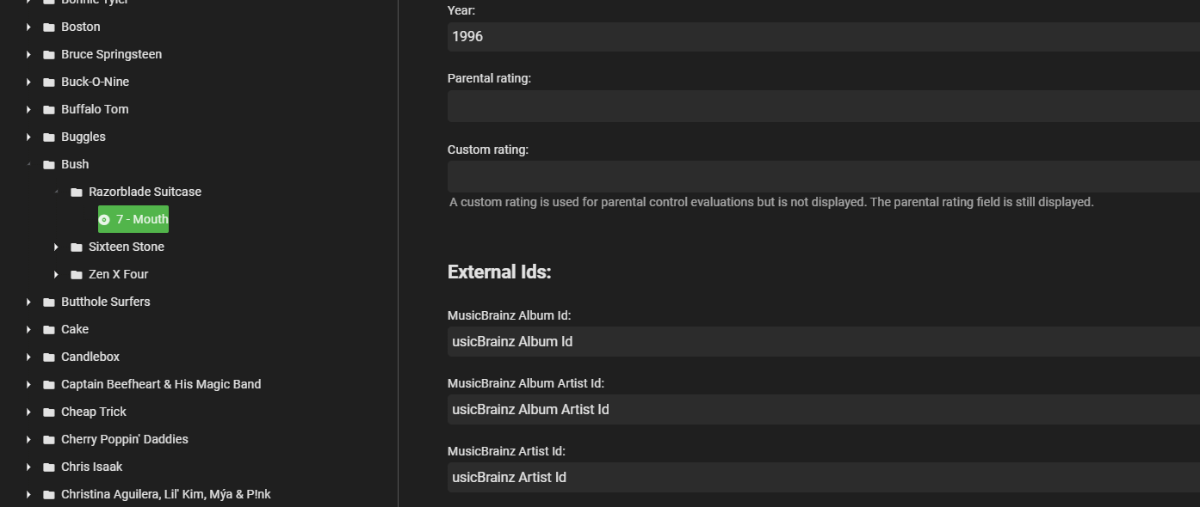
Task: Click the Candlebox folder icon
Action: pyautogui.click(x=48, y=357)
